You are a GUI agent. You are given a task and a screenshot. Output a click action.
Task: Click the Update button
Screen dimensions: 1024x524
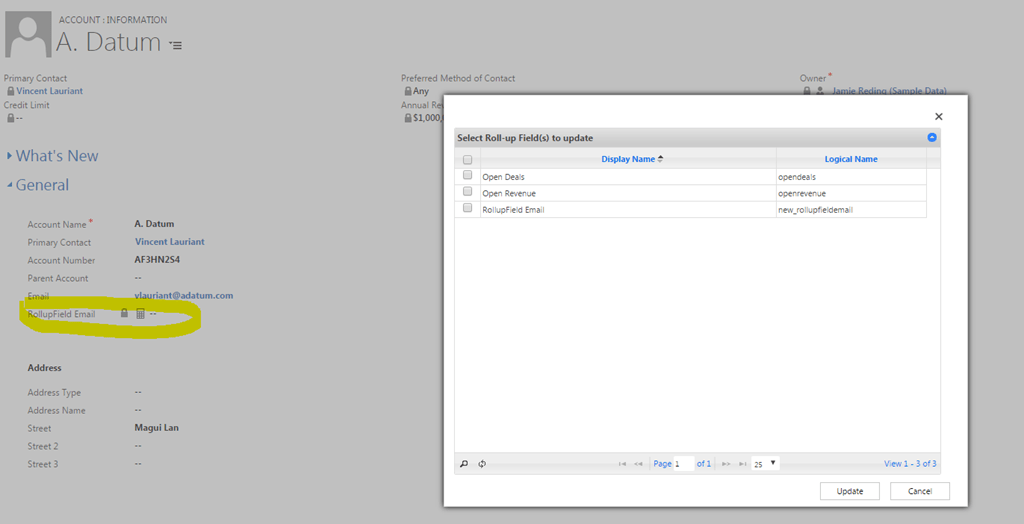point(850,491)
